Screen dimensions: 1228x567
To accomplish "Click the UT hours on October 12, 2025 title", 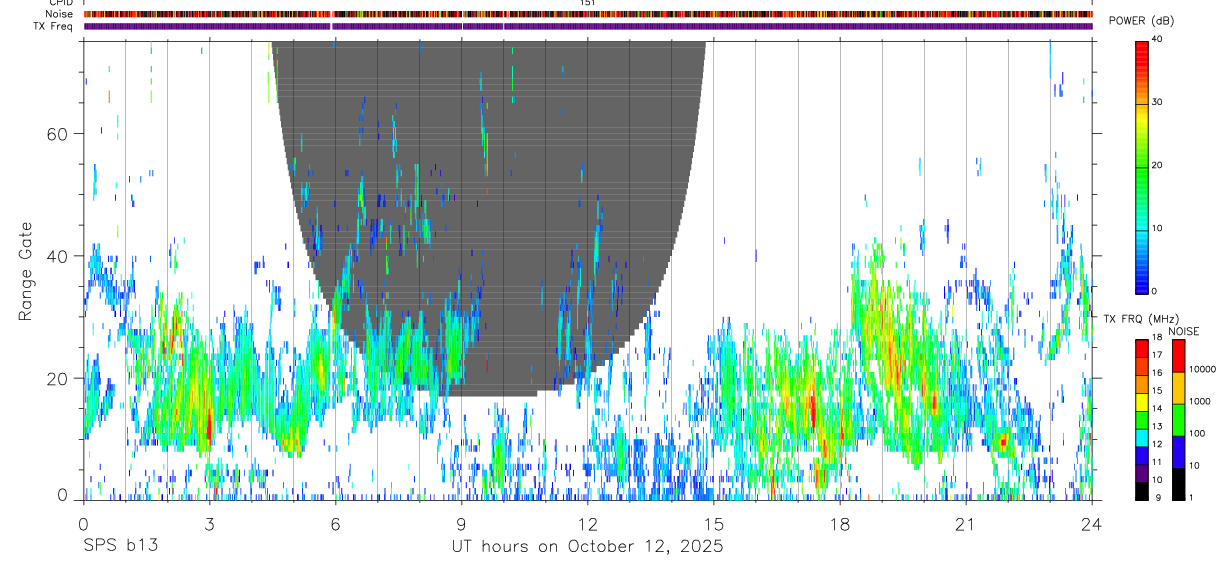I will point(586,547).
